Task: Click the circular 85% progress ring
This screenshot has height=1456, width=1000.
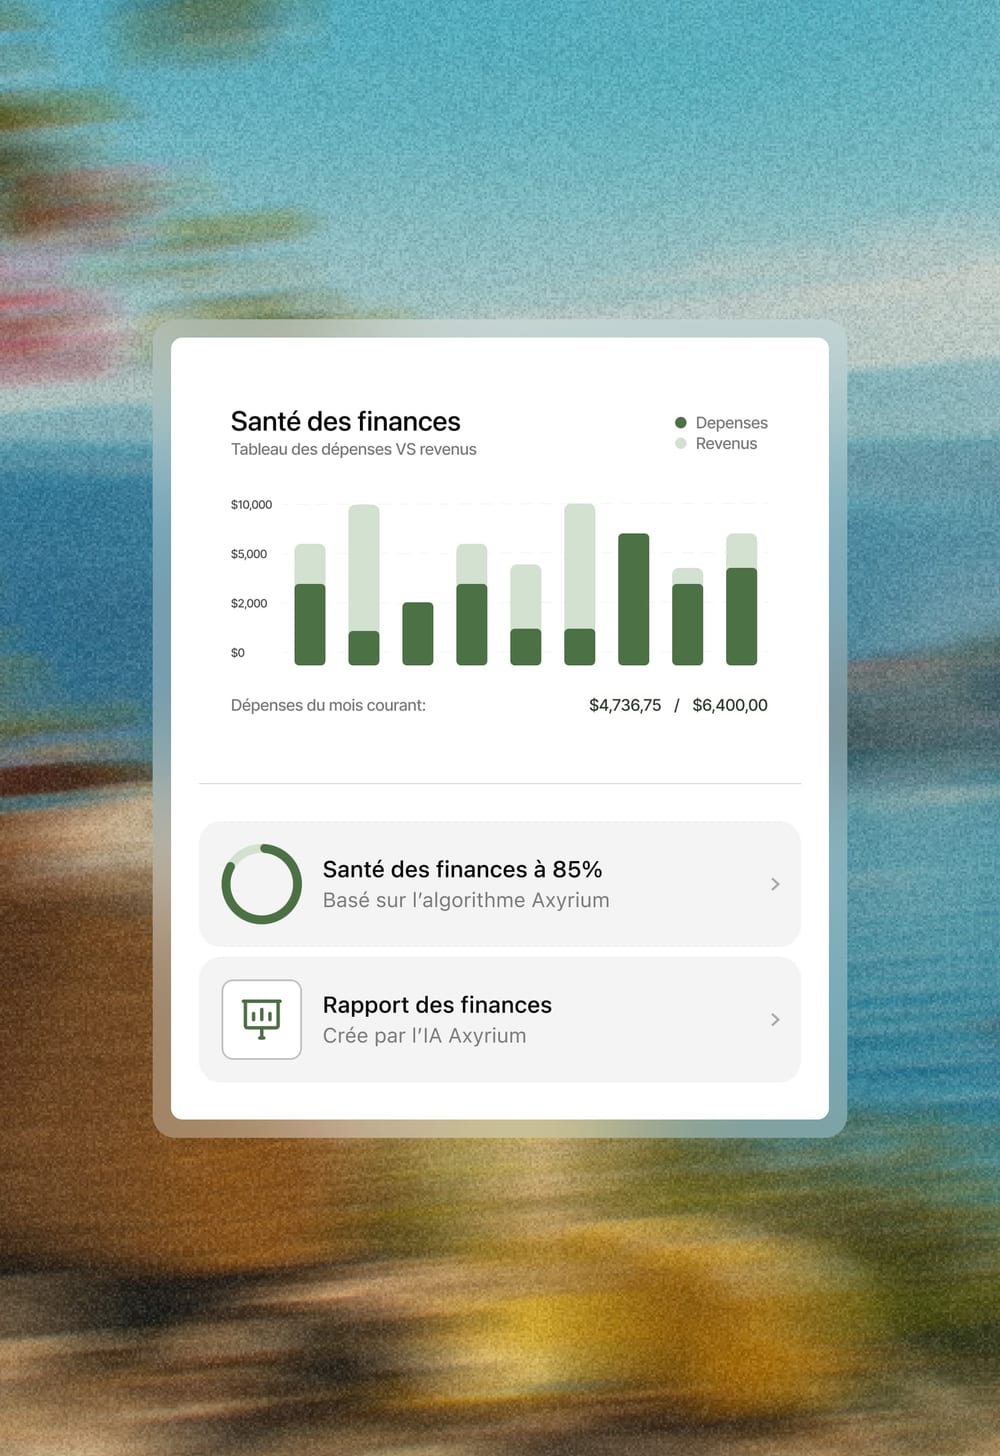Action: [x=261, y=884]
